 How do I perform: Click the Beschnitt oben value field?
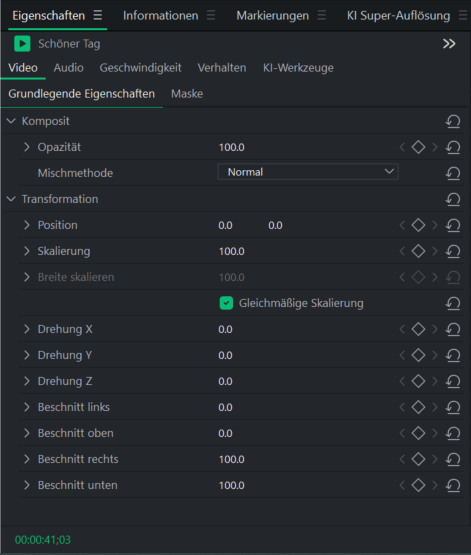(225, 433)
